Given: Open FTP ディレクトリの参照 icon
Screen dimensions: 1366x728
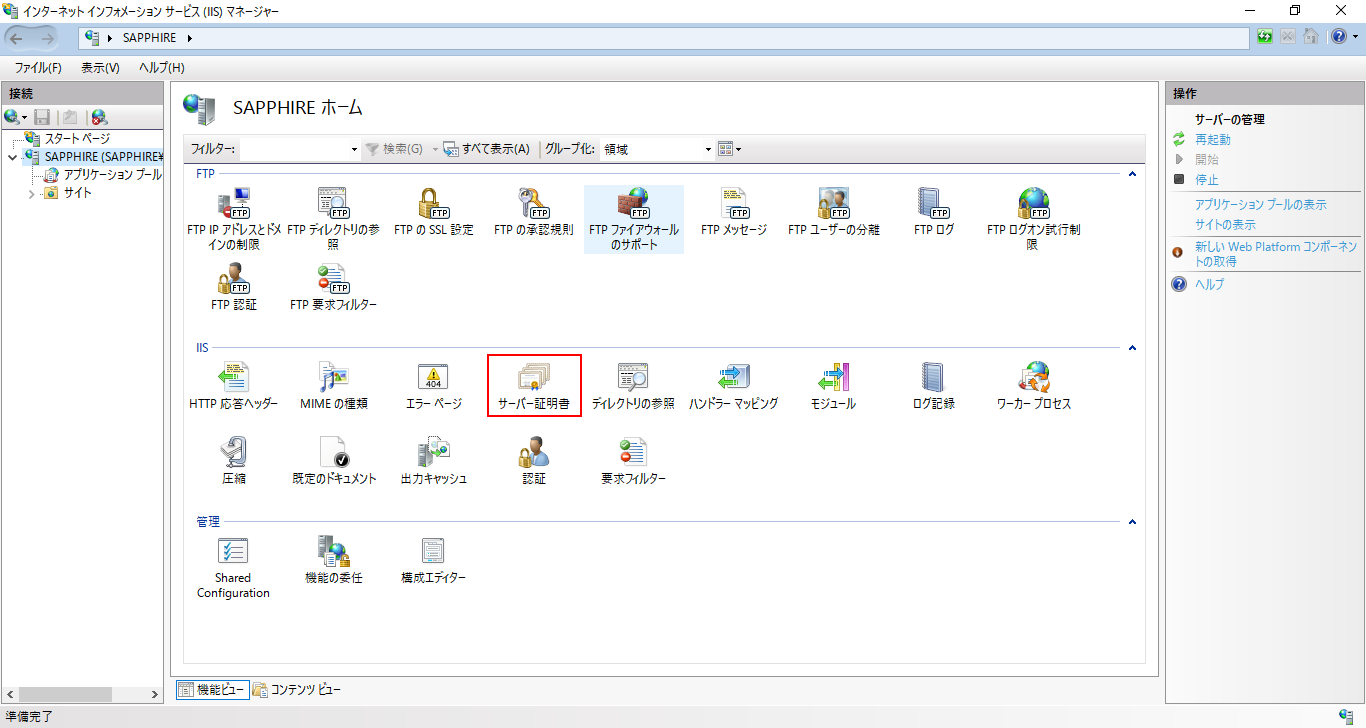Looking at the screenshot, I should (333, 220).
